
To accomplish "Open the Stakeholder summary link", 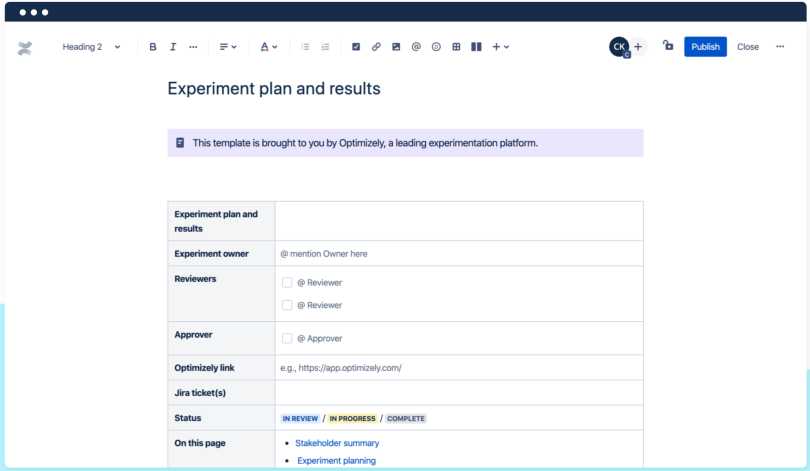I will click(337, 443).
